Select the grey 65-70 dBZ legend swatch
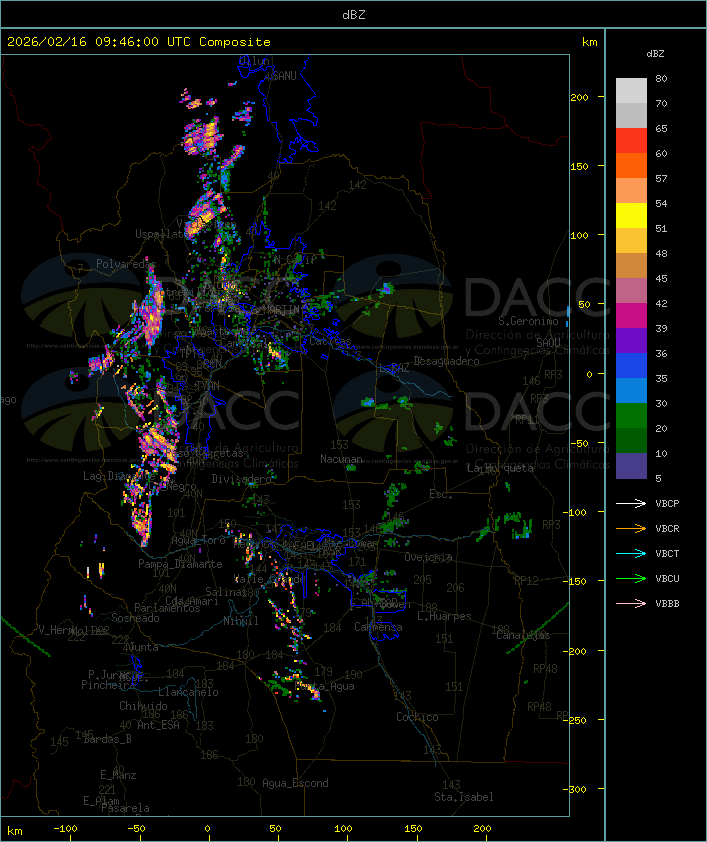Viewport: 707px width, 842px height. (x=631, y=115)
